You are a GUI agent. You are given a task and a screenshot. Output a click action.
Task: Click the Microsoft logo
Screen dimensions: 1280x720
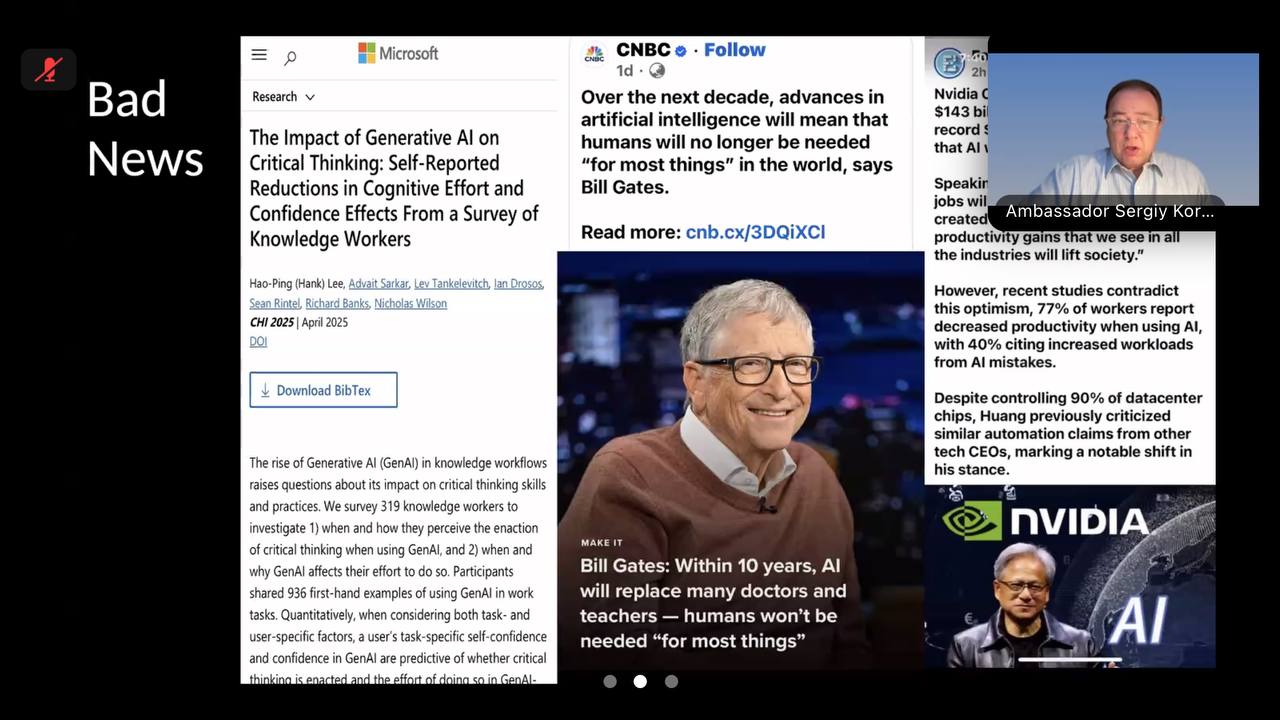[398, 53]
